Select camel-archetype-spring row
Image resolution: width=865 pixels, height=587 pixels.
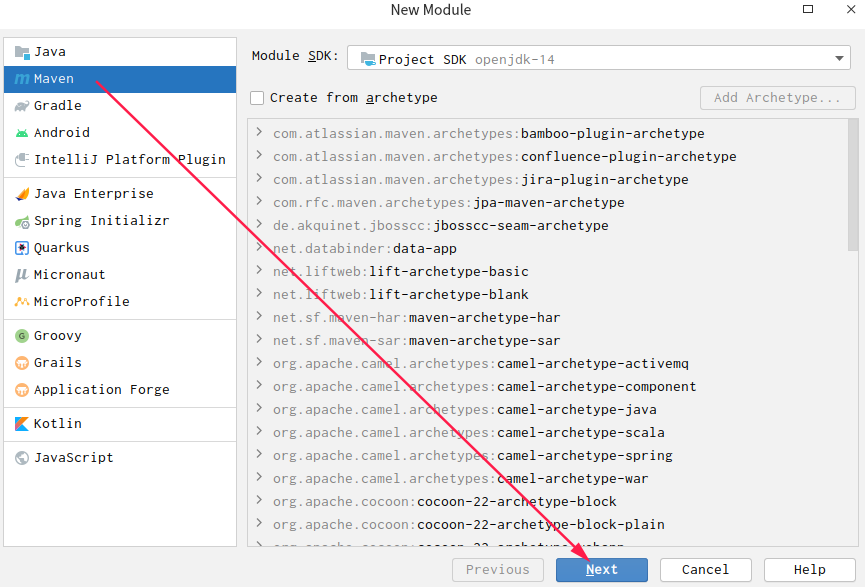coord(547,456)
